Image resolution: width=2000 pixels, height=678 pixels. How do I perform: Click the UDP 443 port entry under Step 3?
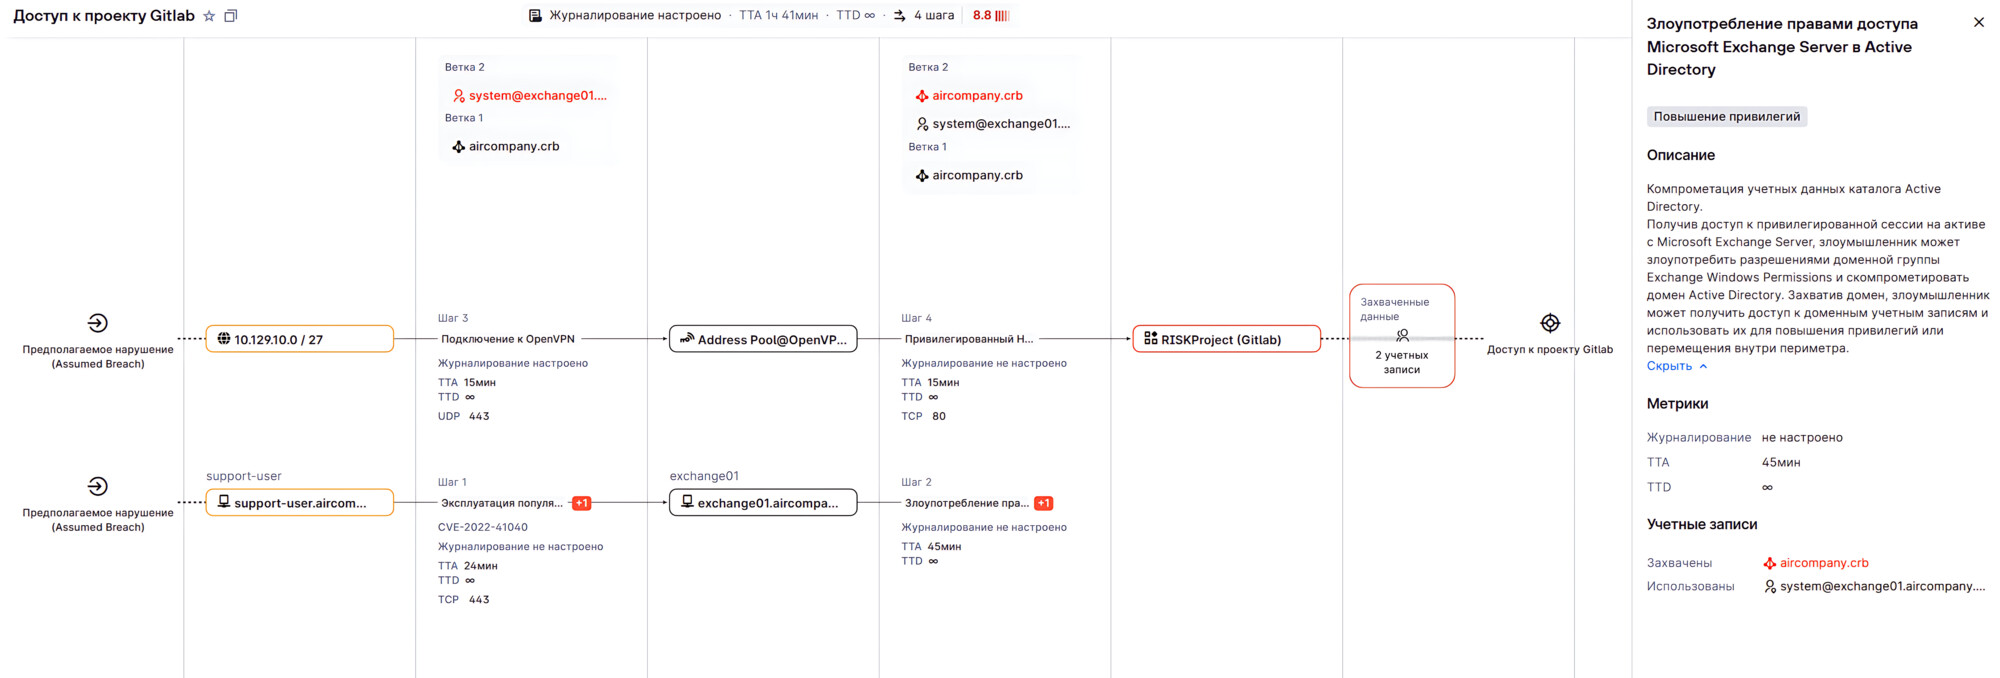pos(464,416)
